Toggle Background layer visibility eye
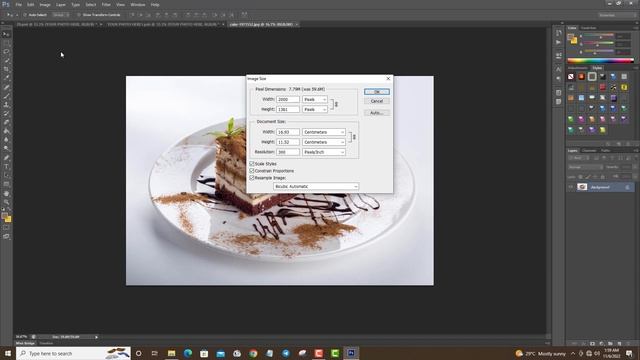 pos(571,187)
